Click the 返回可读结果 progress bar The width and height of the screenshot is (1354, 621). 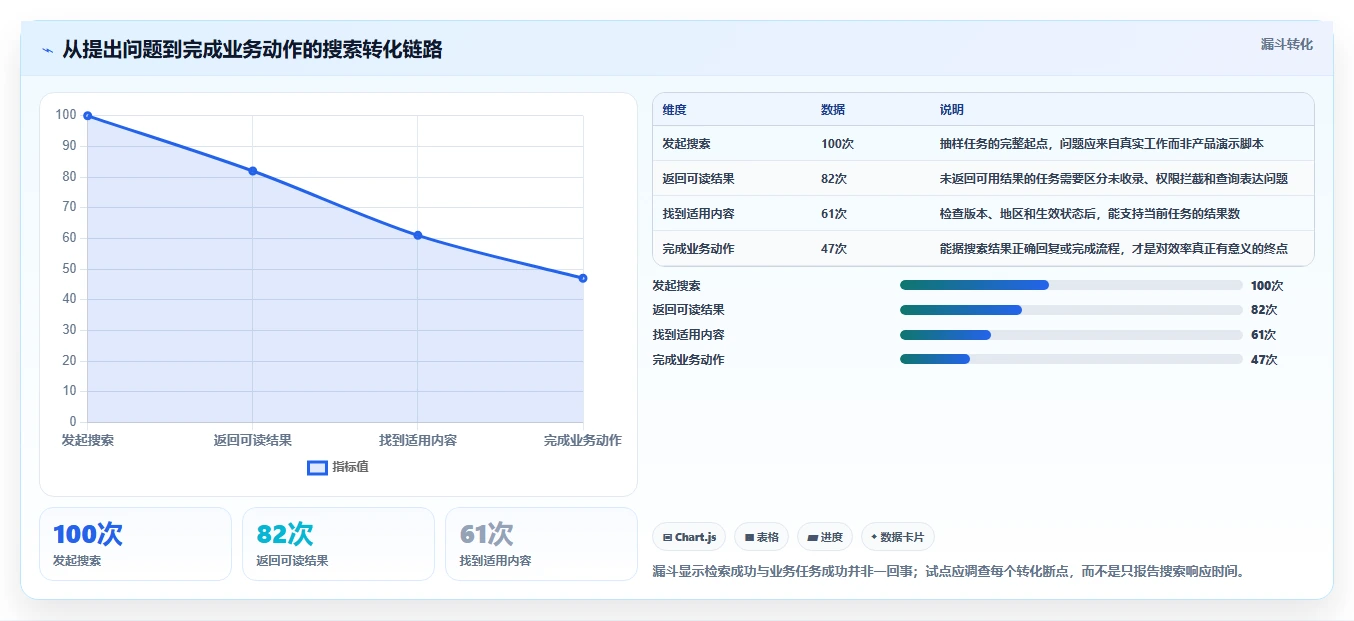[x=1071, y=310]
